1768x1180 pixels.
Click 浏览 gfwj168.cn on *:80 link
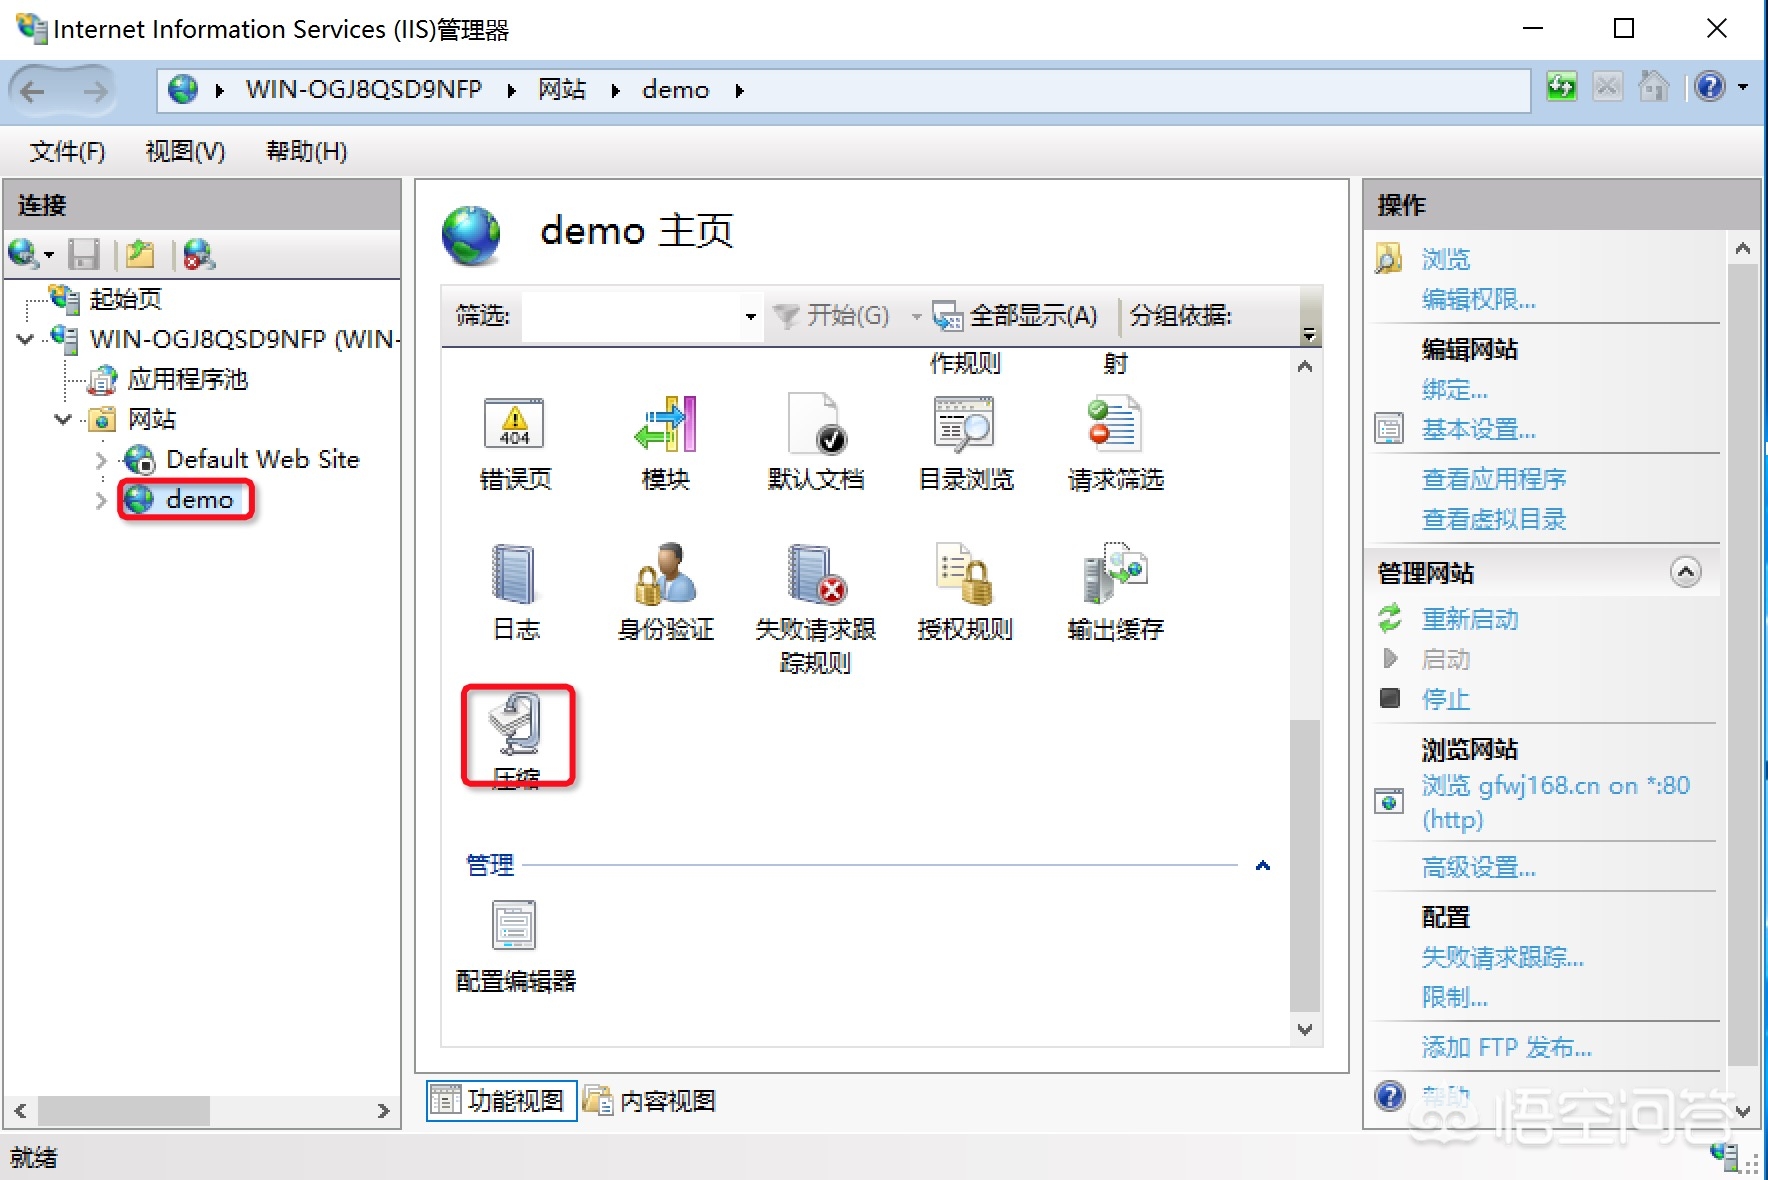(x=1556, y=803)
